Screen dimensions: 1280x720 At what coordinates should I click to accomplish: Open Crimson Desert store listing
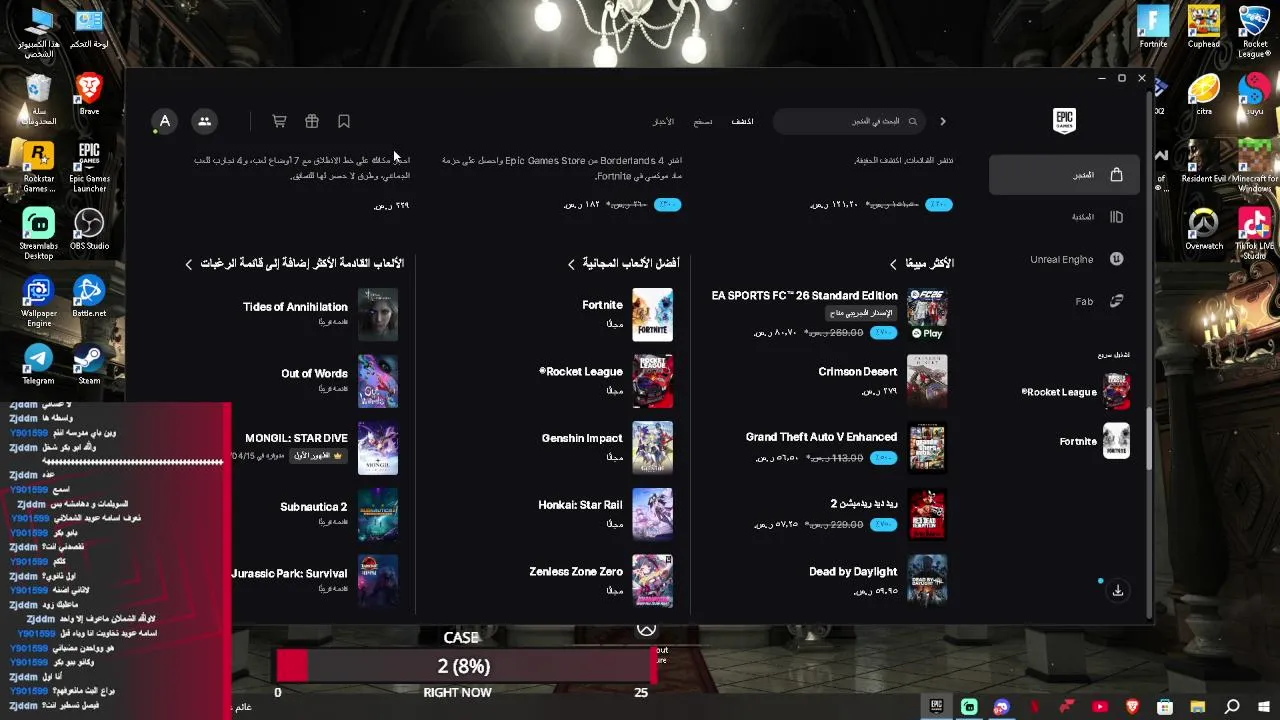(x=882, y=381)
